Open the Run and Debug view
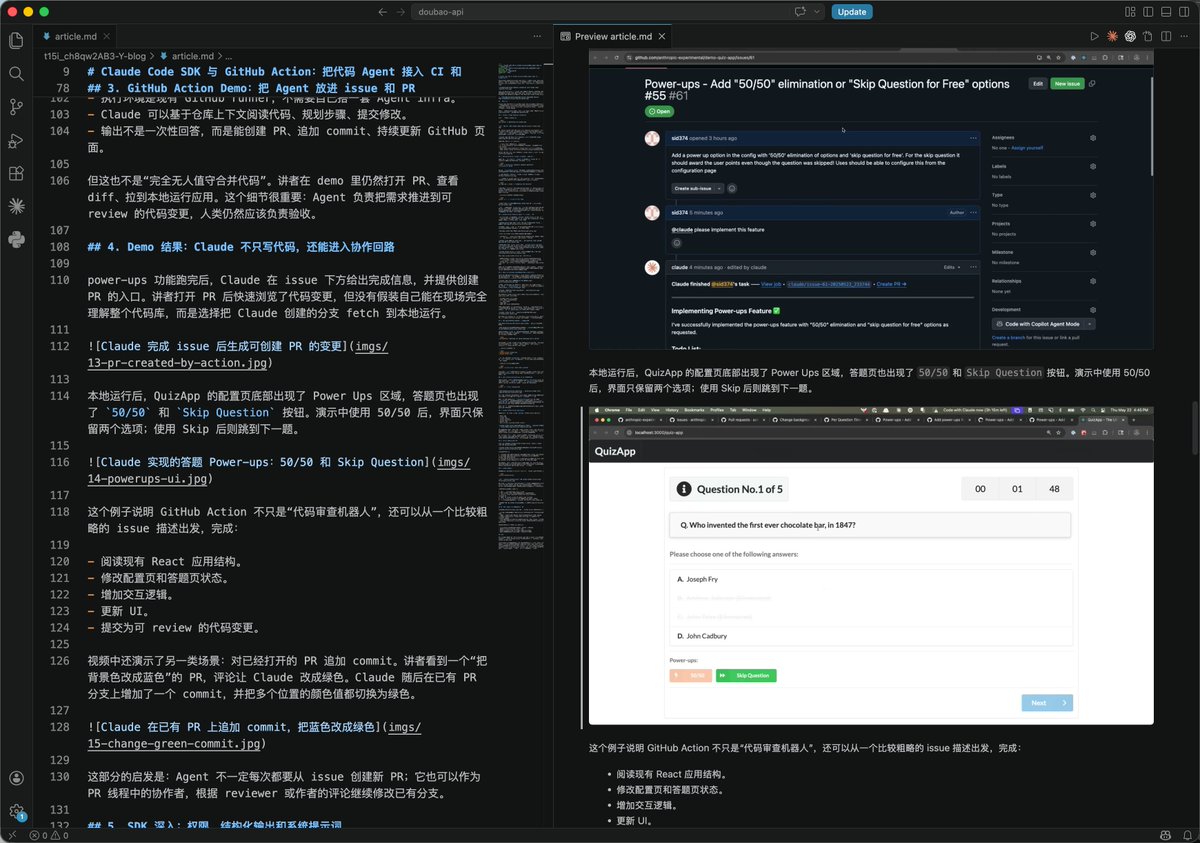Screen dimensions: 1200x843 [16, 140]
